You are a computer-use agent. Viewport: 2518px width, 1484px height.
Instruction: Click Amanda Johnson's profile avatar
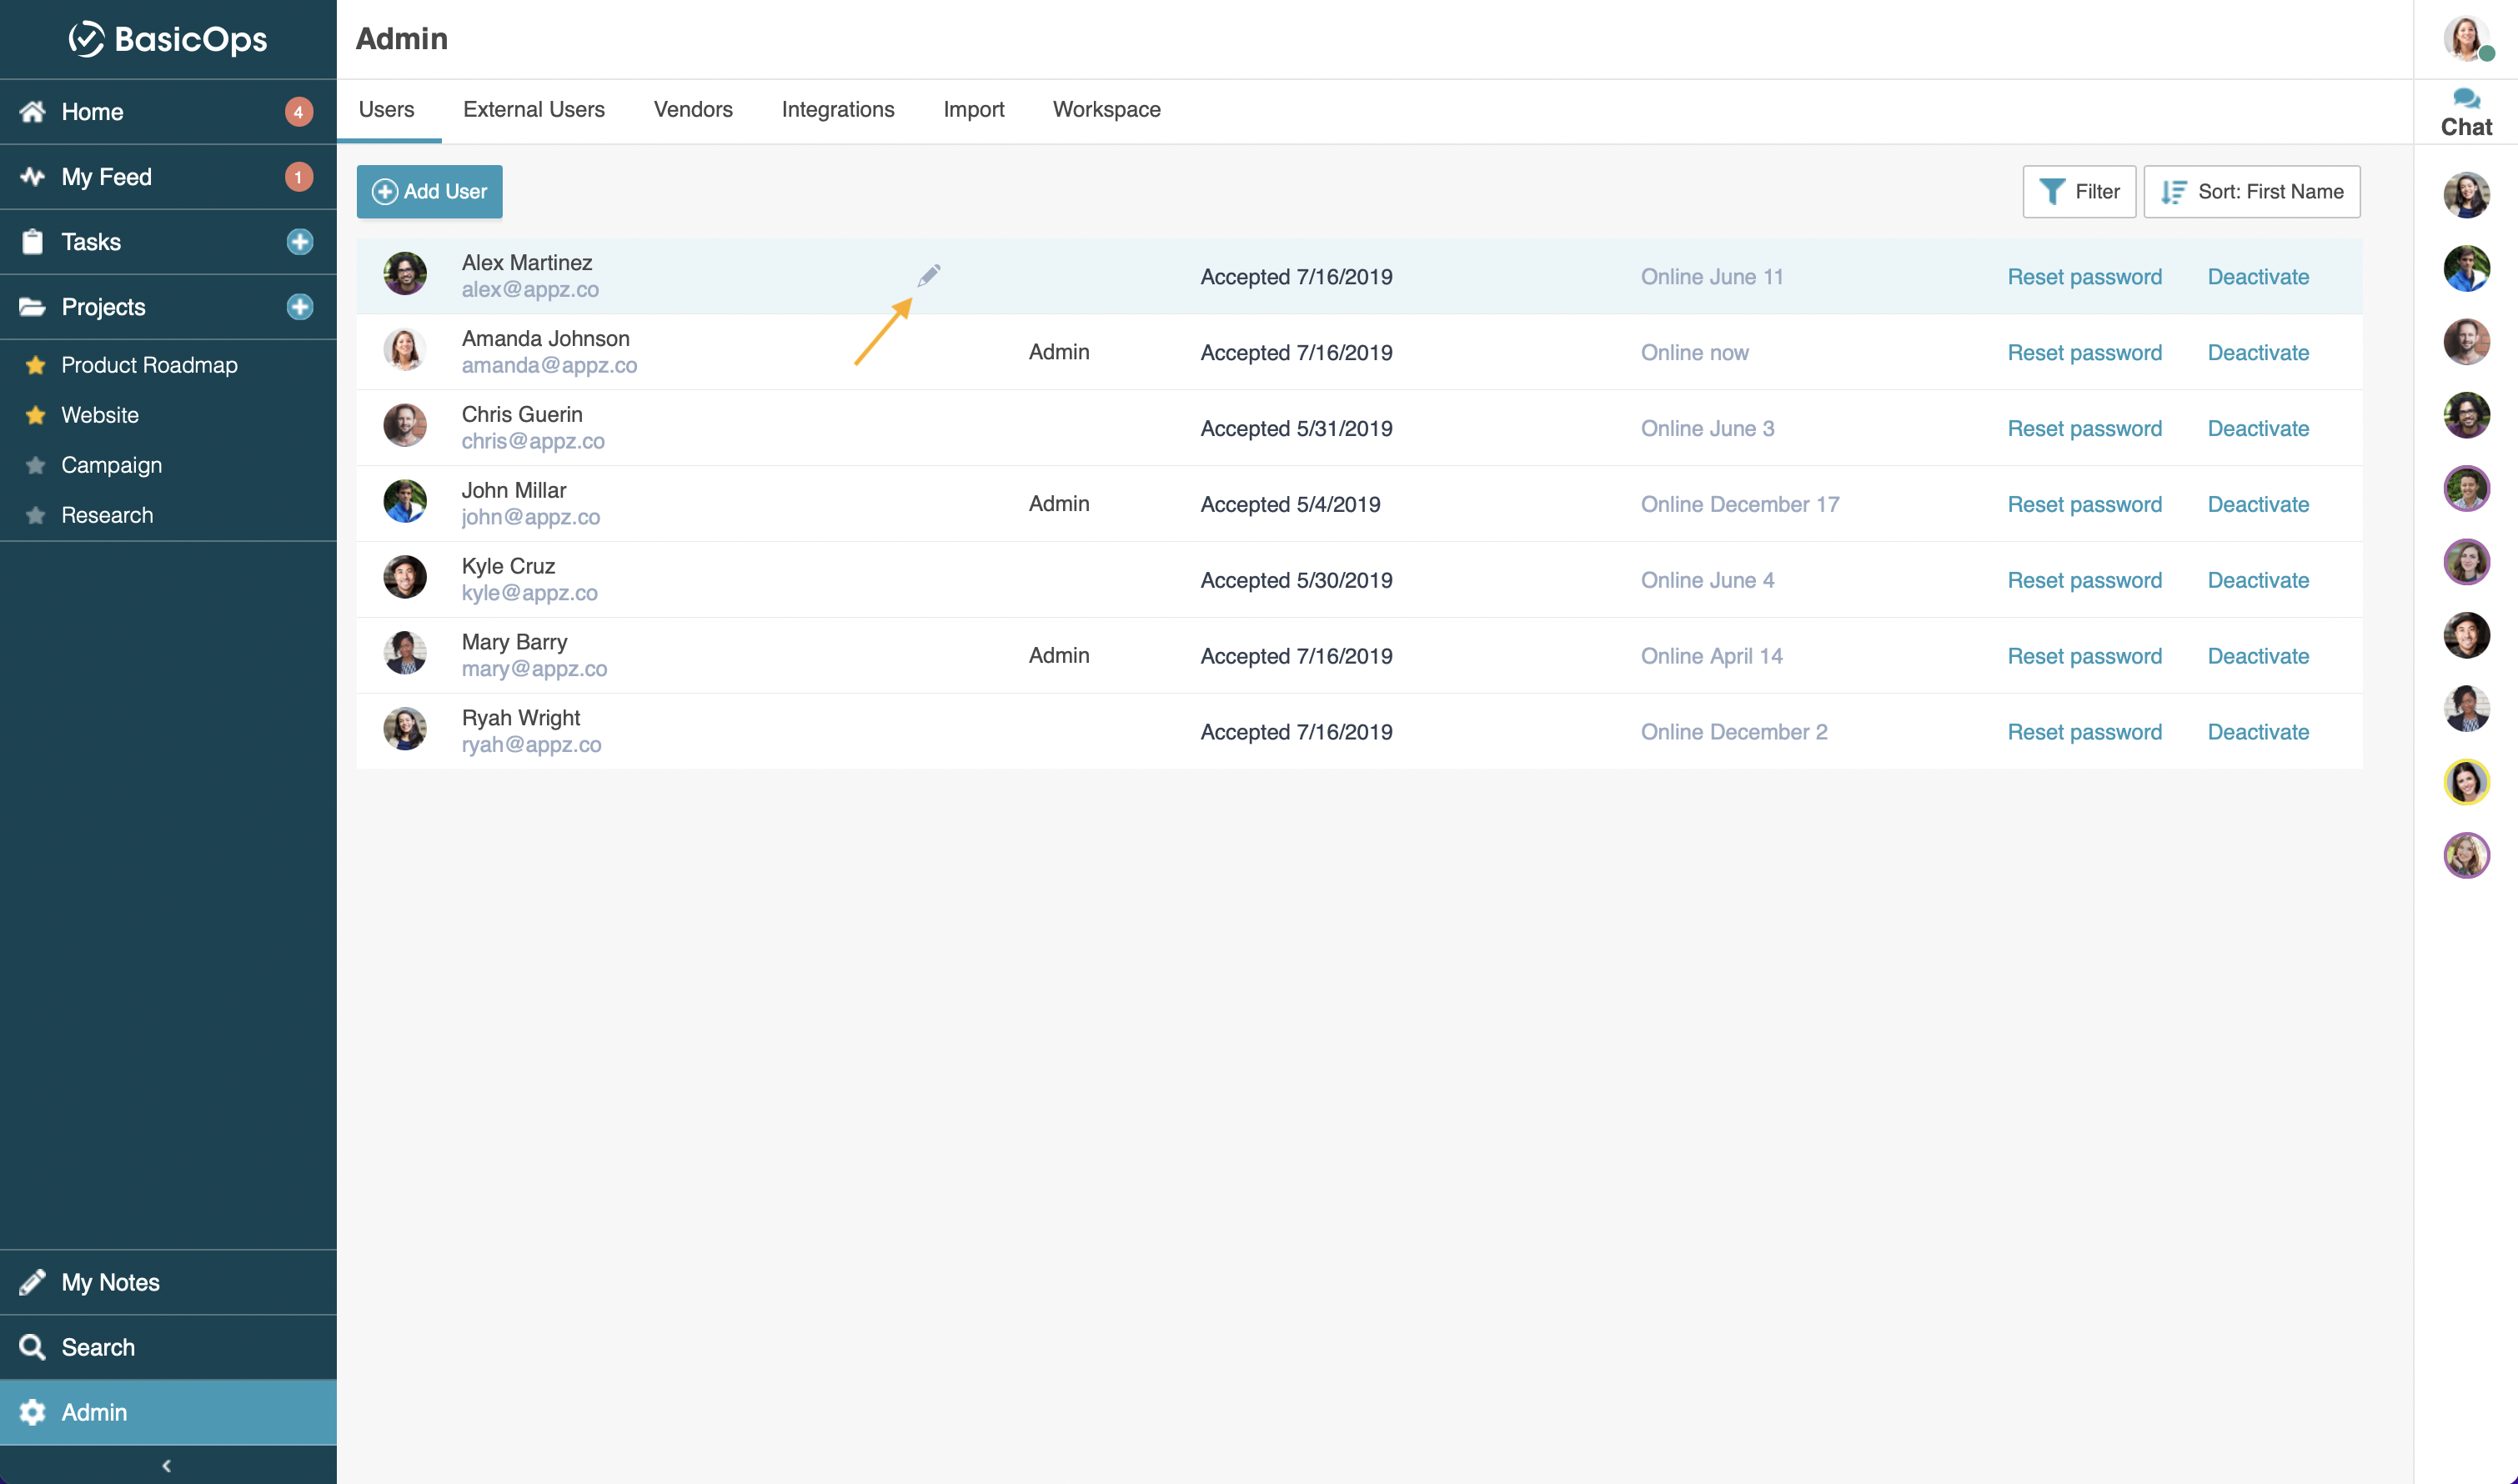405,351
